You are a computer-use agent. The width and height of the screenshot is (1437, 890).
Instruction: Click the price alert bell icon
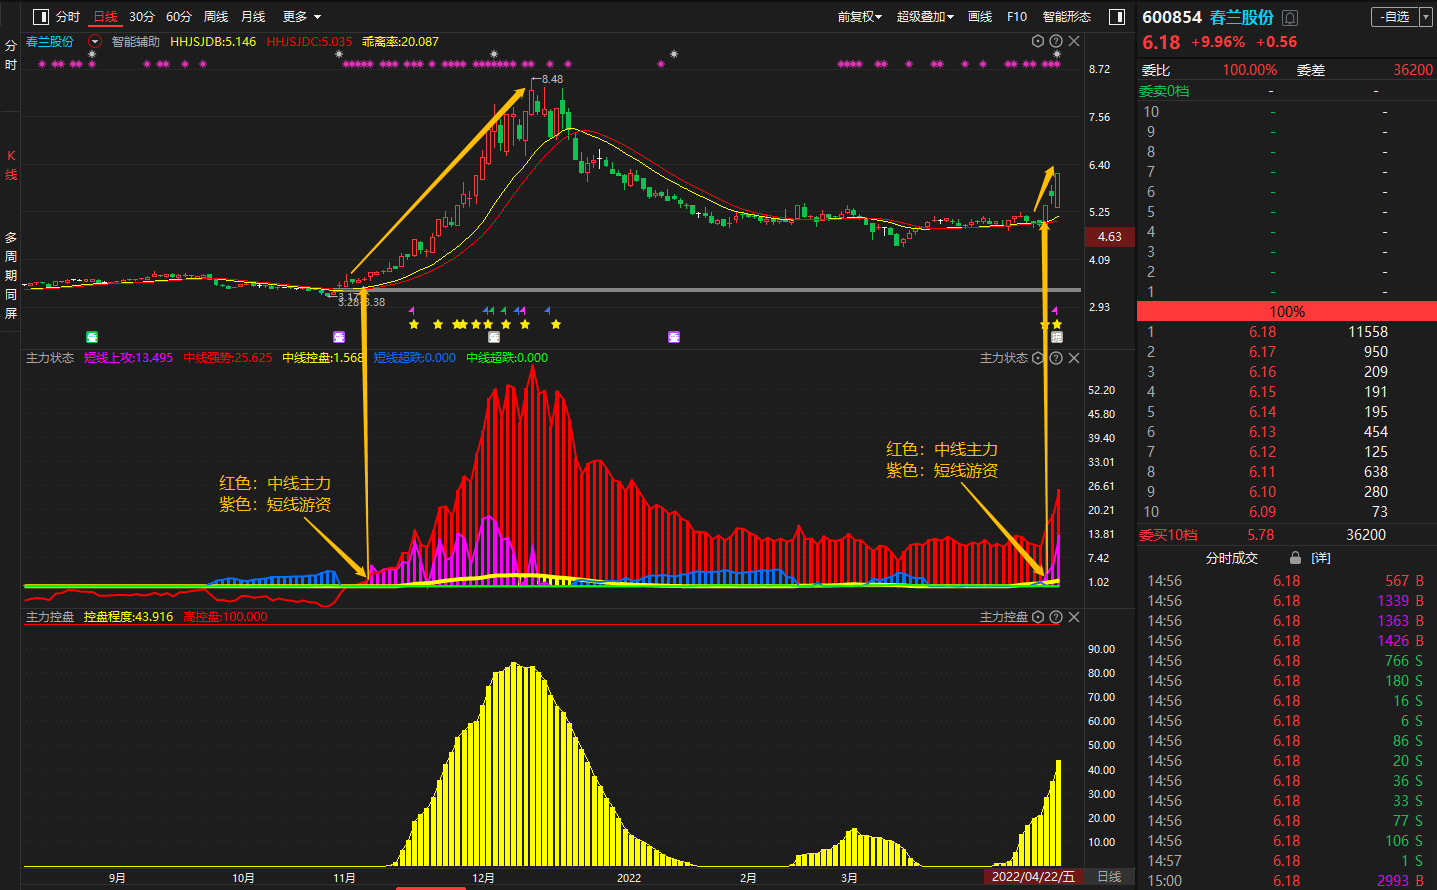point(1290,18)
